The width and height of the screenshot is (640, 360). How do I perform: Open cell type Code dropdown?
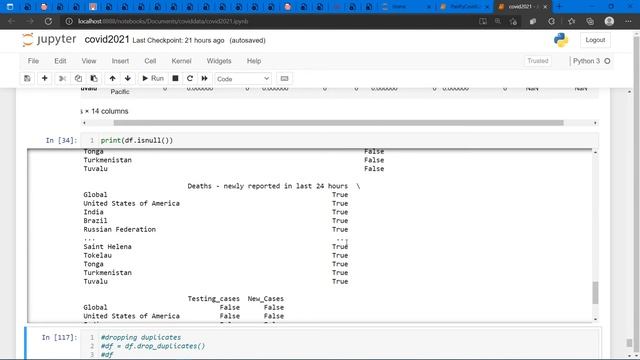(x=243, y=79)
